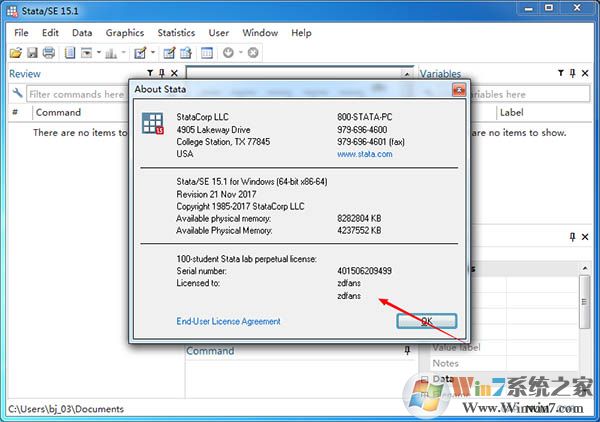Open the www.stata.com link
This screenshot has width=600, height=422.
365,154
